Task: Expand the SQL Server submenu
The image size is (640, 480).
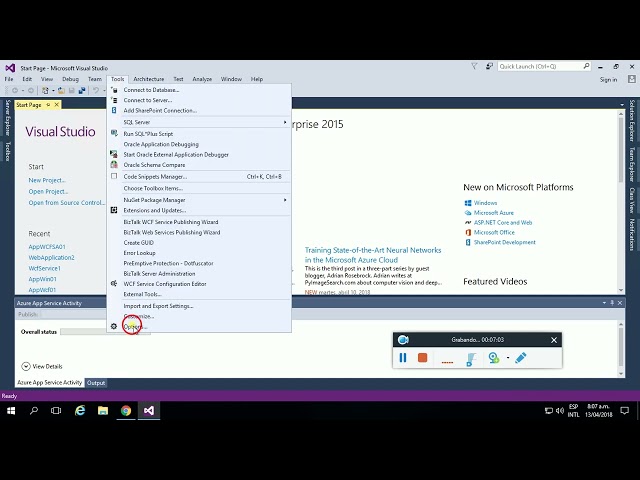Action: pos(285,122)
